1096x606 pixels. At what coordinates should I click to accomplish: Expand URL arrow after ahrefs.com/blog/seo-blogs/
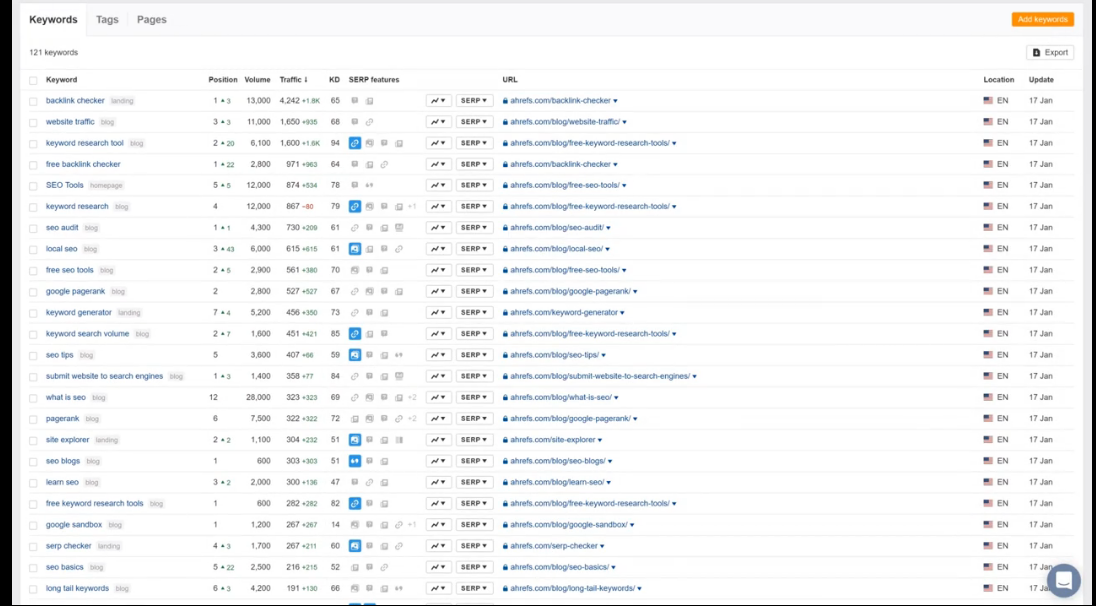pyautogui.click(x=610, y=461)
